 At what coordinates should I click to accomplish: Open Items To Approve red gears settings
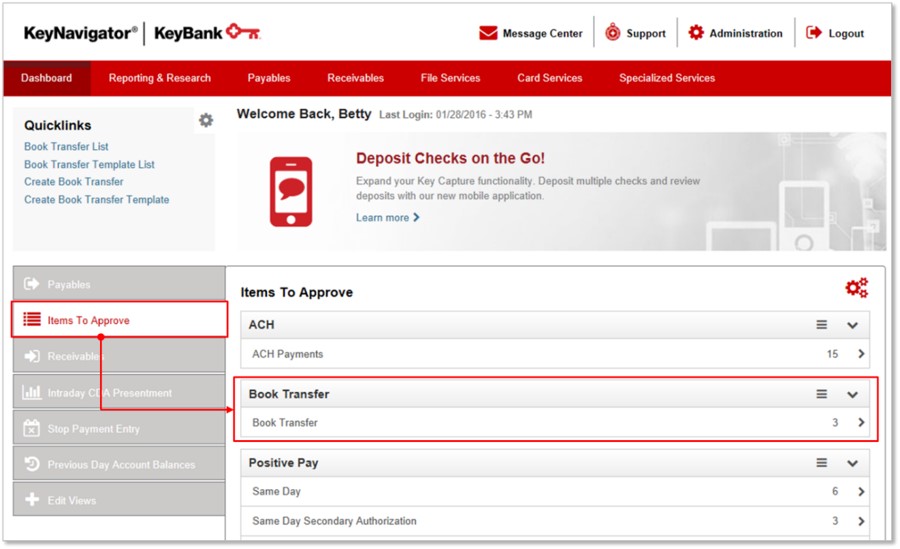pyautogui.click(x=856, y=287)
